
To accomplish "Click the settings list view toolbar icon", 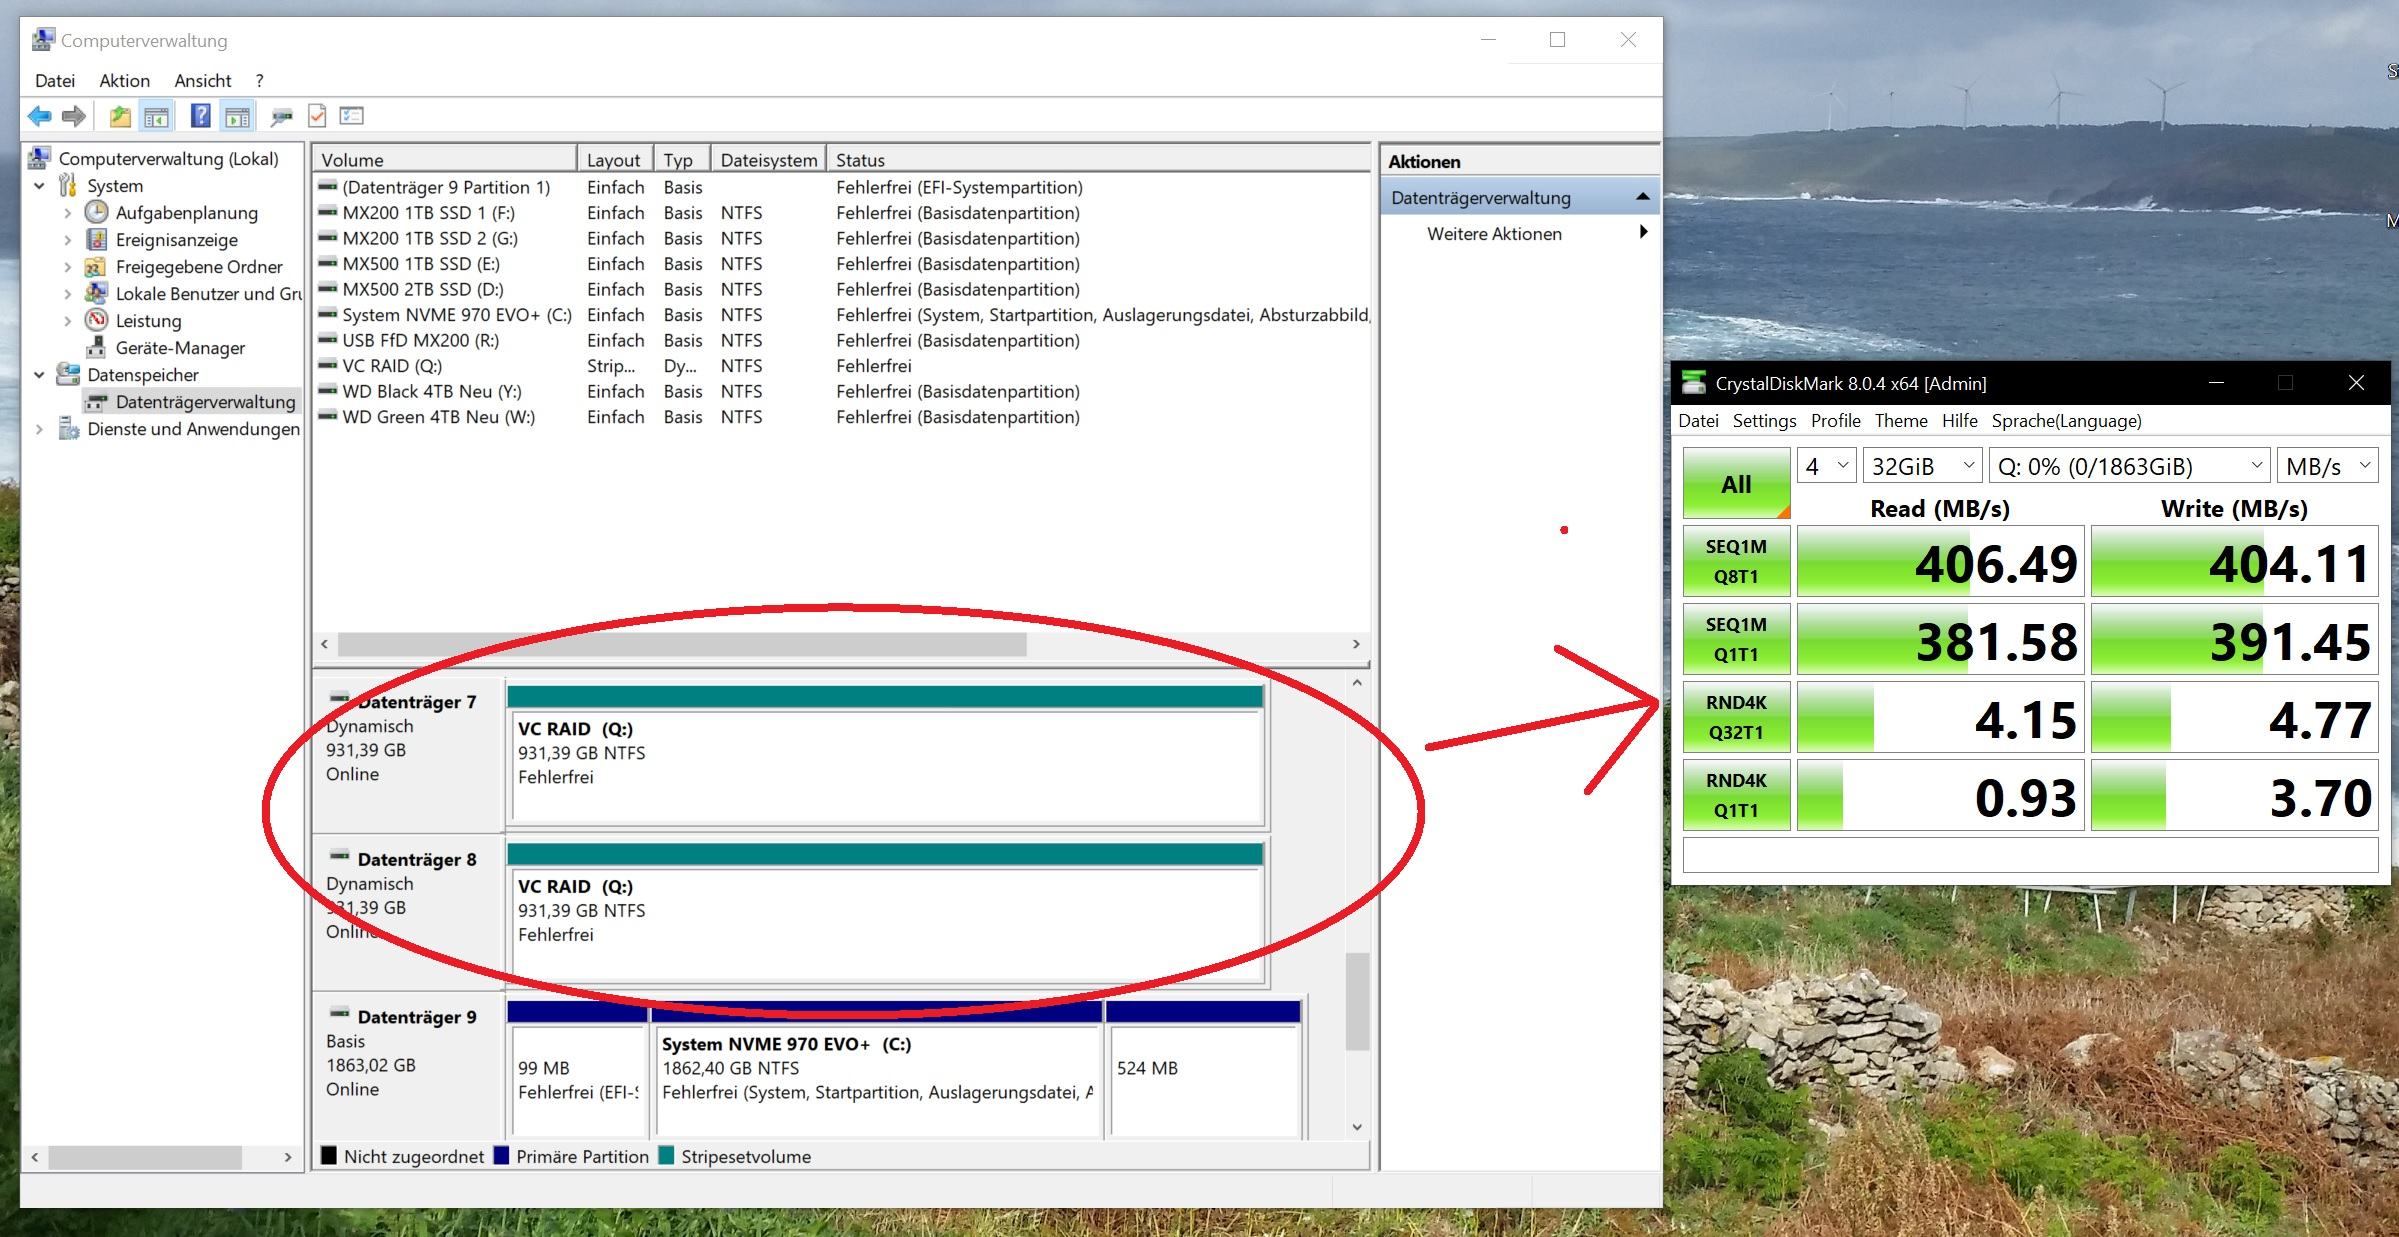I will pyautogui.click(x=351, y=116).
